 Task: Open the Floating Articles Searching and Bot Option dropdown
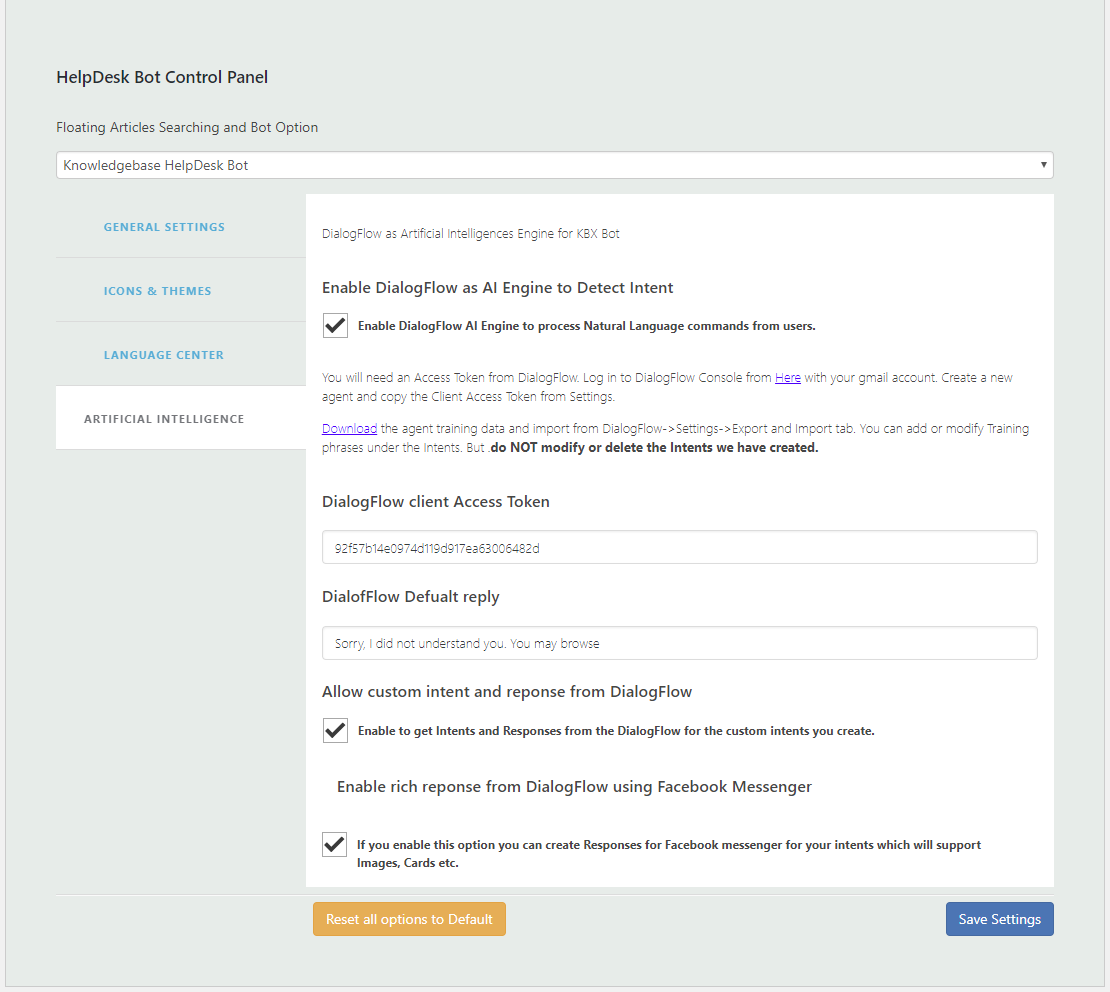click(554, 165)
